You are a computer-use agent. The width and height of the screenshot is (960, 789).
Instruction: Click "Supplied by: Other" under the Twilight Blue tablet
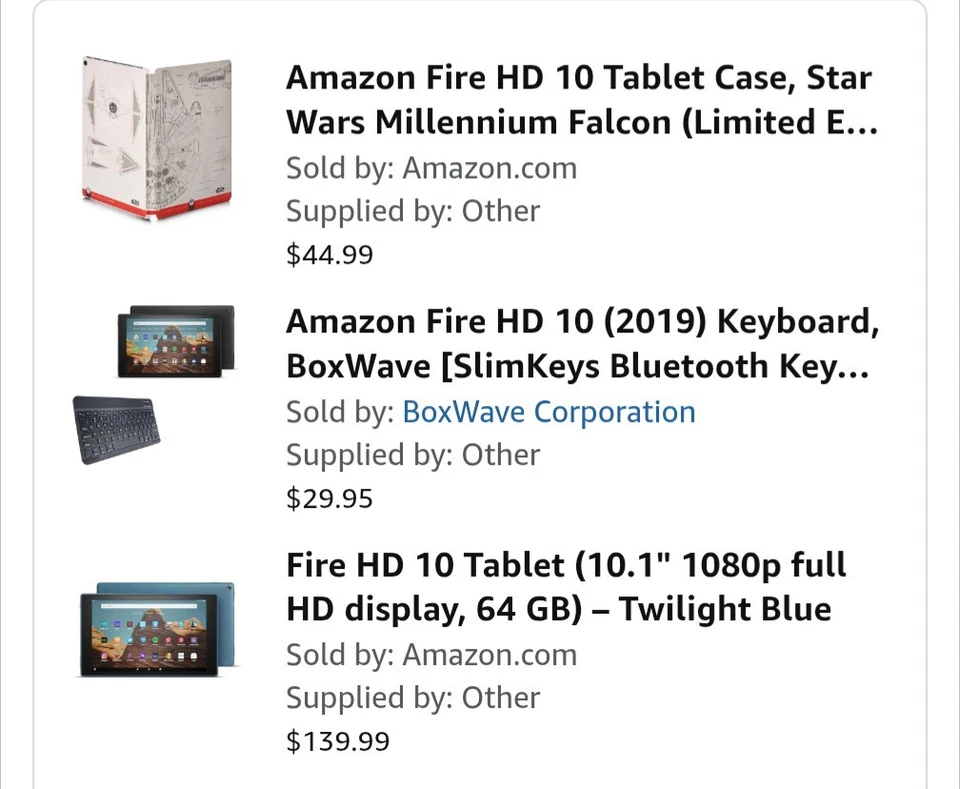pos(412,698)
